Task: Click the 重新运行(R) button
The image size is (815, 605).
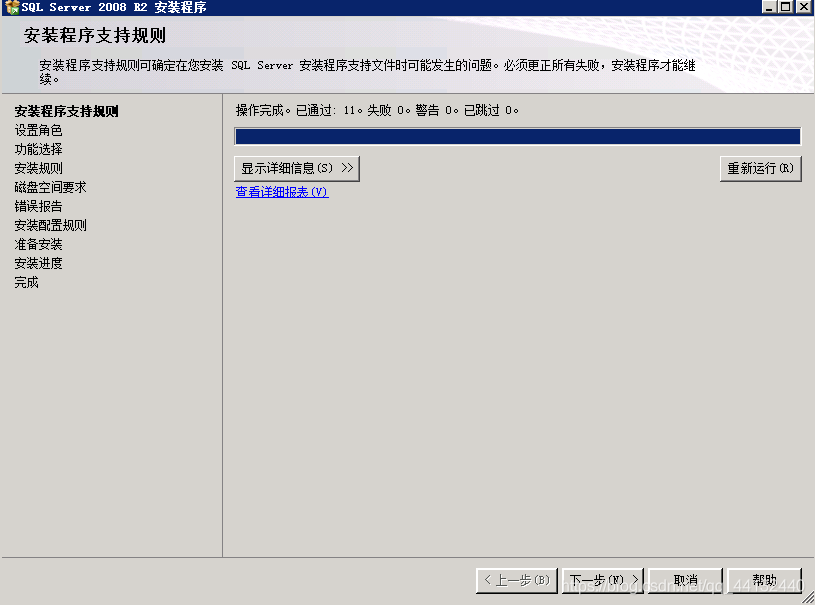Action: (760, 168)
